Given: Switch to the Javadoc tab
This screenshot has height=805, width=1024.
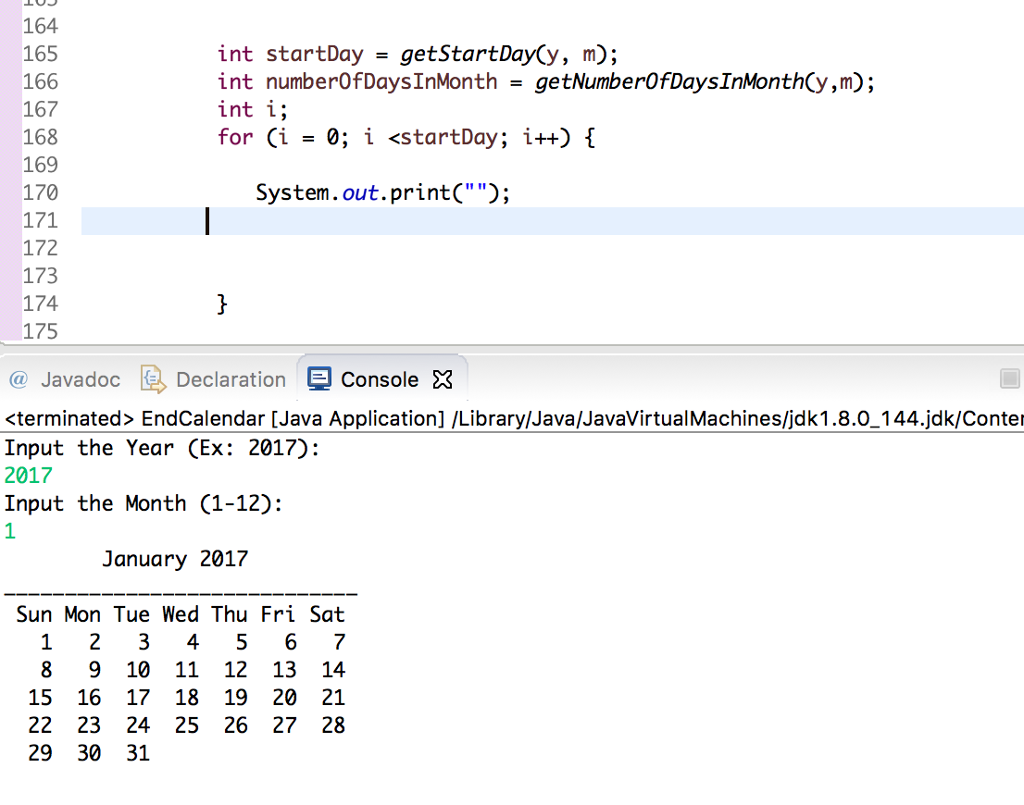Looking at the screenshot, I should 65,379.
